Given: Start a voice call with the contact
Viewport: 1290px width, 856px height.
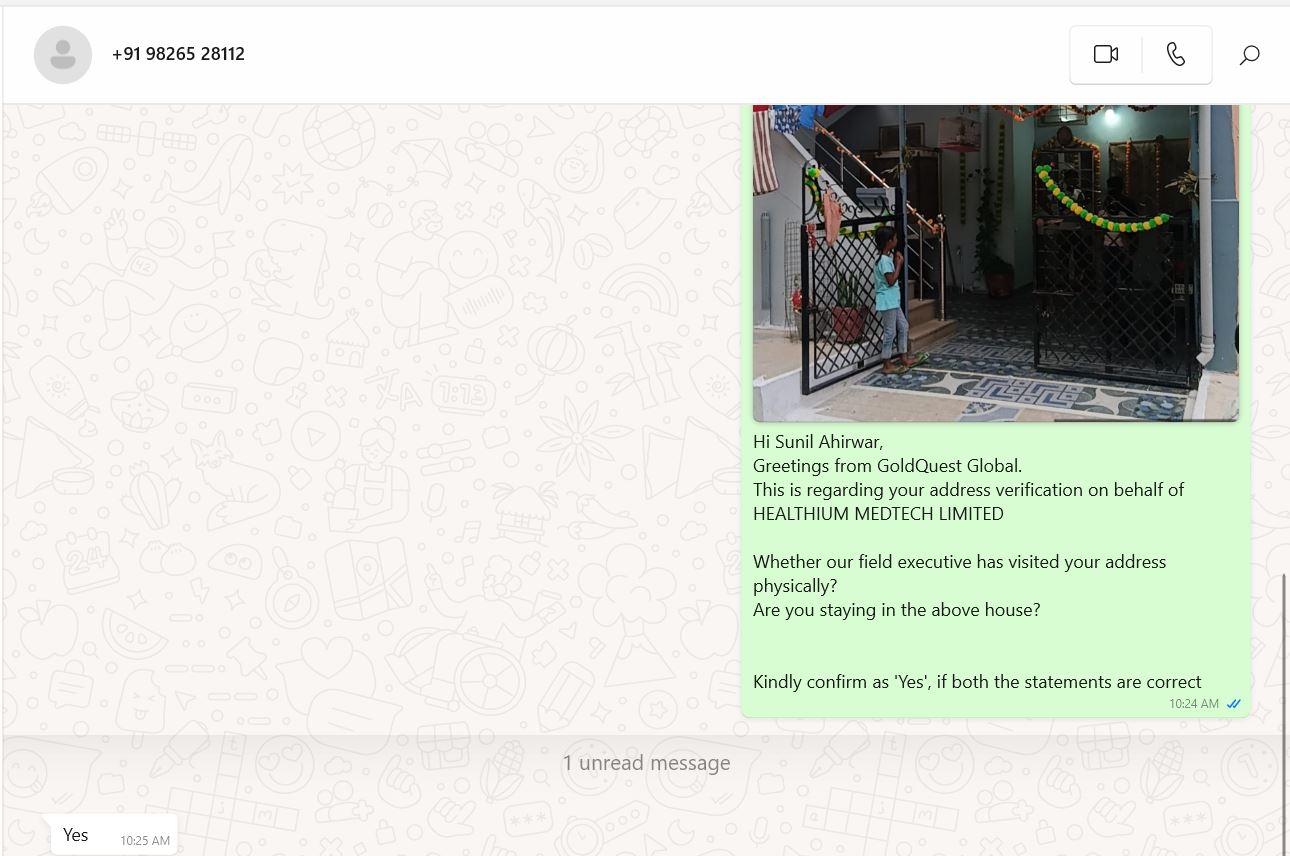Looking at the screenshot, I should click(1176, 54).
